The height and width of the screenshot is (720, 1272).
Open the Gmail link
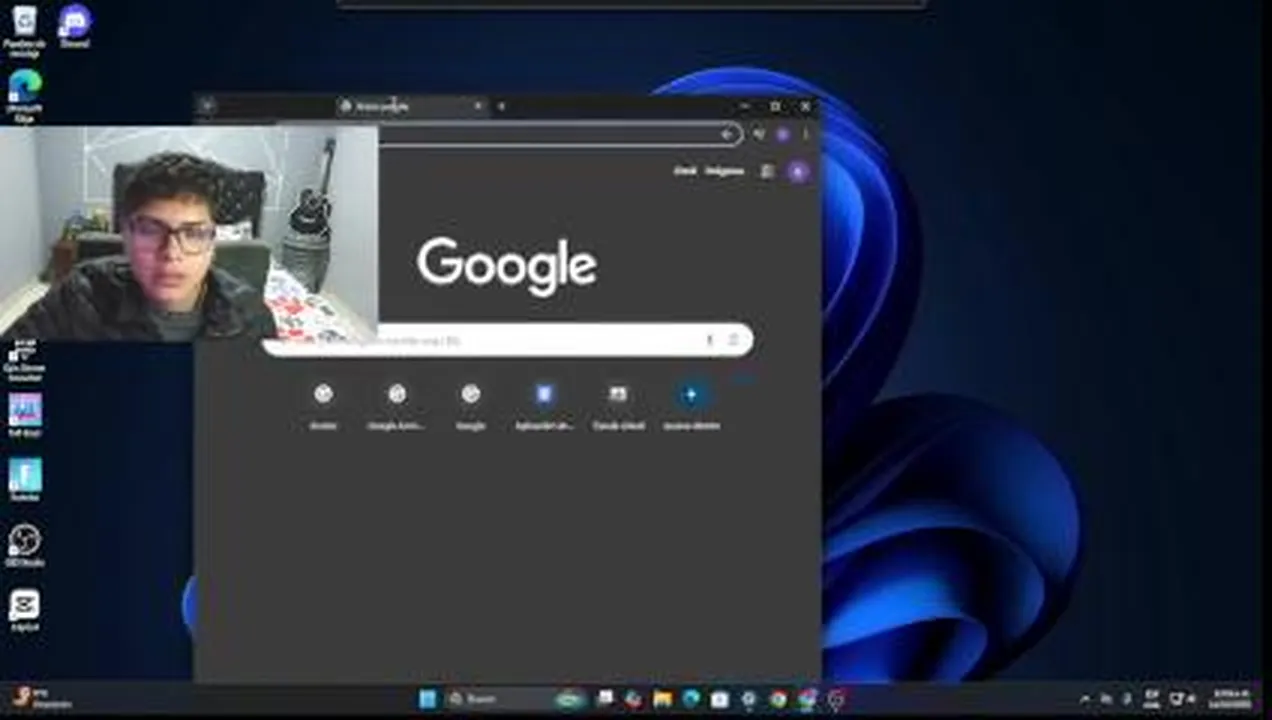pyautogui.click(x=684, y=171)
